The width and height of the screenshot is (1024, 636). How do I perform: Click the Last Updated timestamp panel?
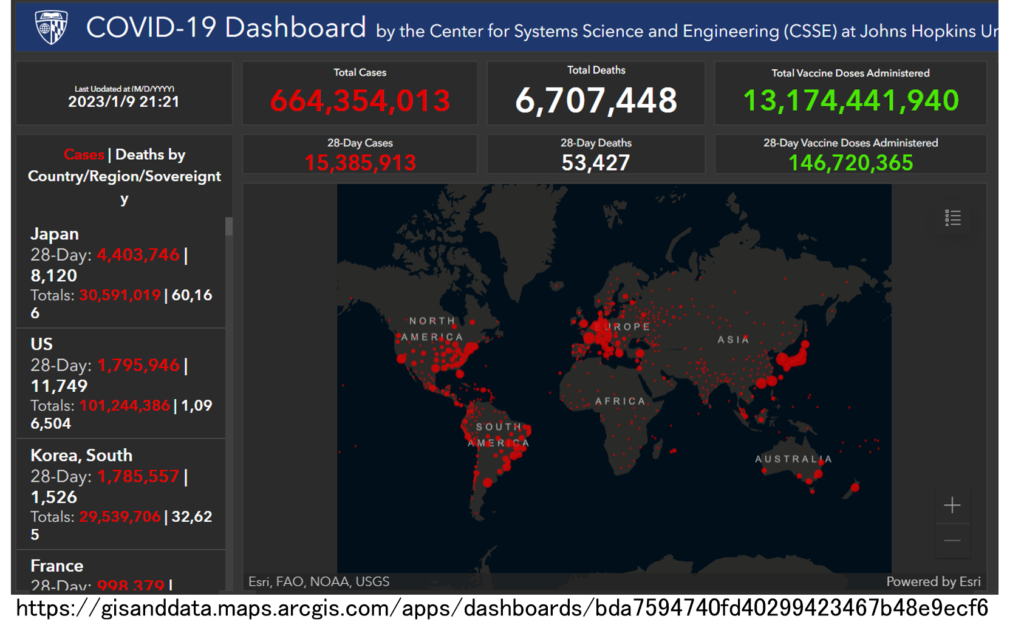(x=124, y=95)
